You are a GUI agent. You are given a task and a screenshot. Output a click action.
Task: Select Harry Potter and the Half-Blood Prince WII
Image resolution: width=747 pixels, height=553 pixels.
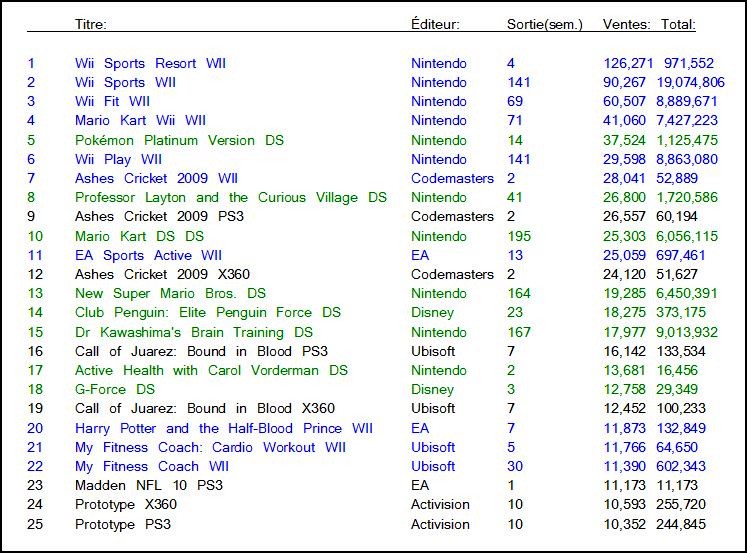point(223,429)
